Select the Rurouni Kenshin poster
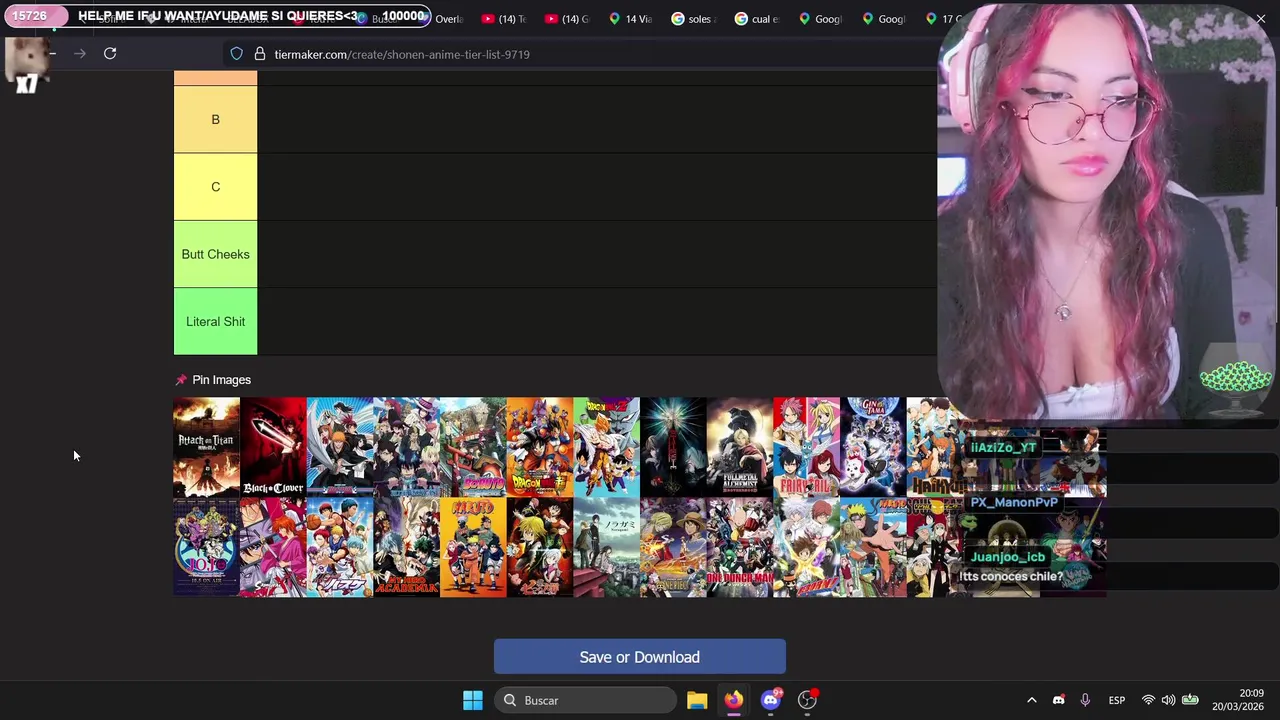The image size is (1280, 720). tap(273, 547)
